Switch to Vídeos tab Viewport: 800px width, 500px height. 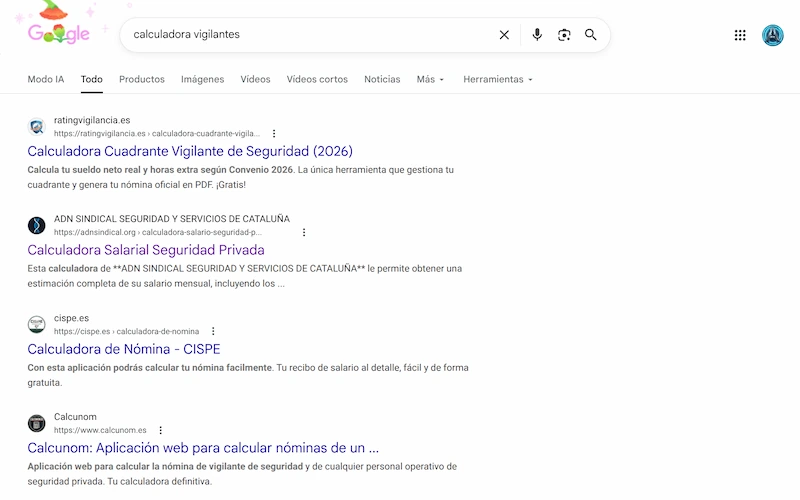tap(256, 80)
